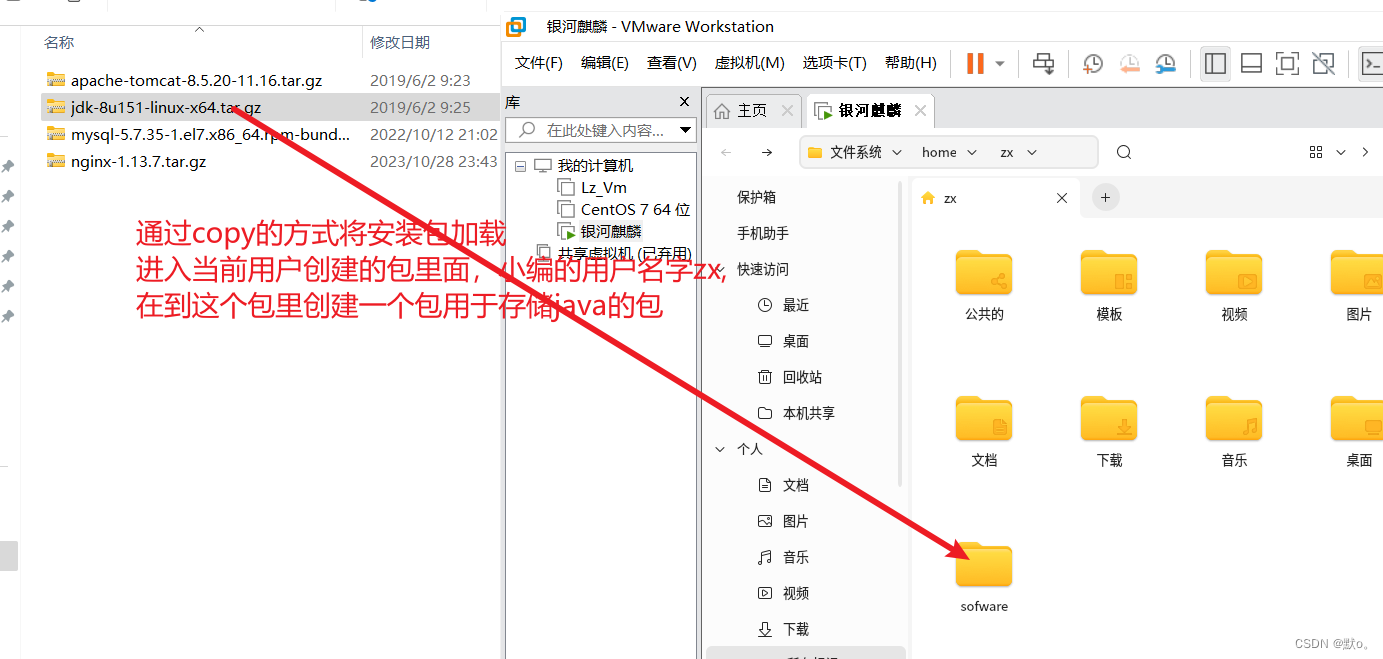Toggle the library sidebar view in VMware toolbar
This screenshot has height=659, width=1383.
1215,64
